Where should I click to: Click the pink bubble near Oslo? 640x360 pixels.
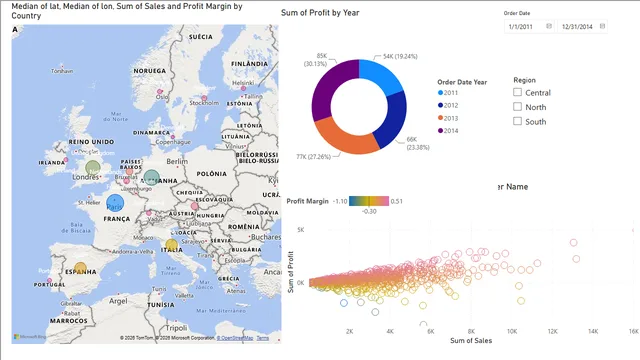160,92
